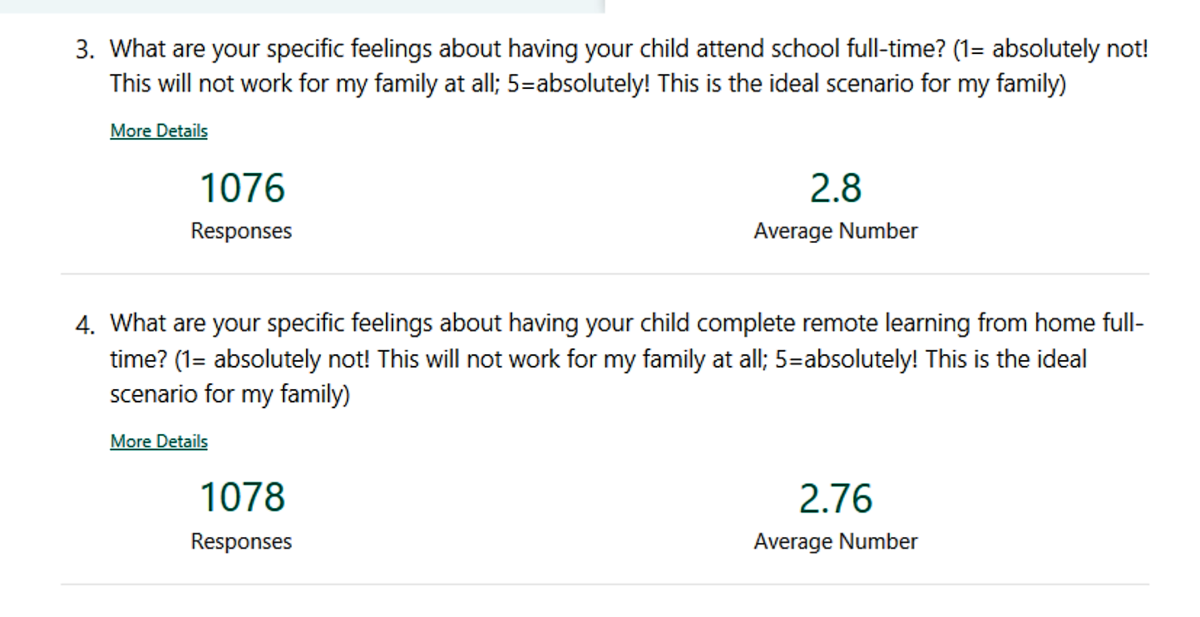
Task: Click Average Number label under 2.76
Action: (835, 541)
